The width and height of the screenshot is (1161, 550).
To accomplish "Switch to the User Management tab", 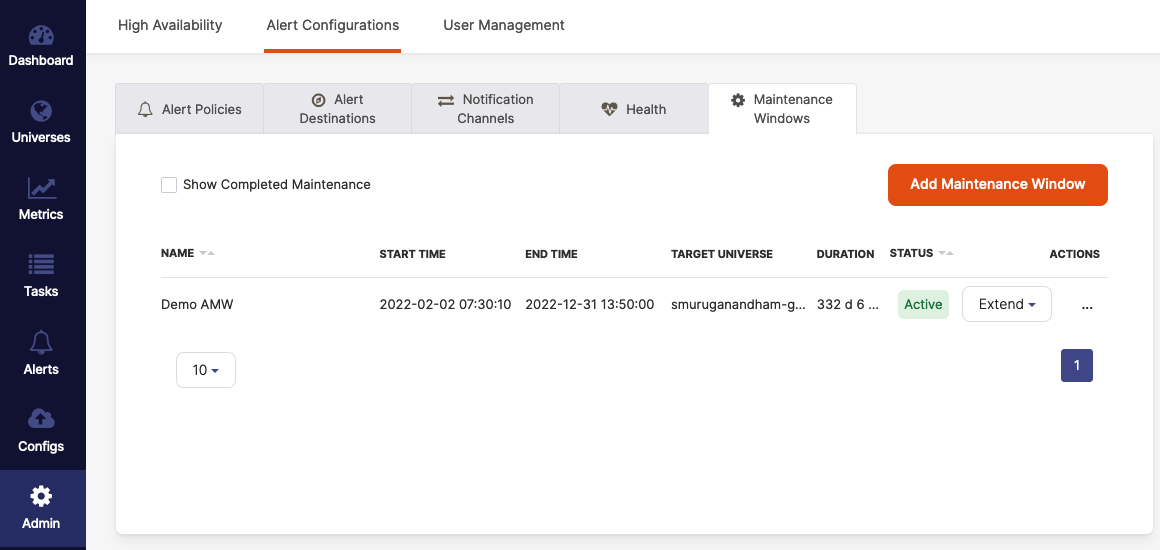I will coord(504,25).
